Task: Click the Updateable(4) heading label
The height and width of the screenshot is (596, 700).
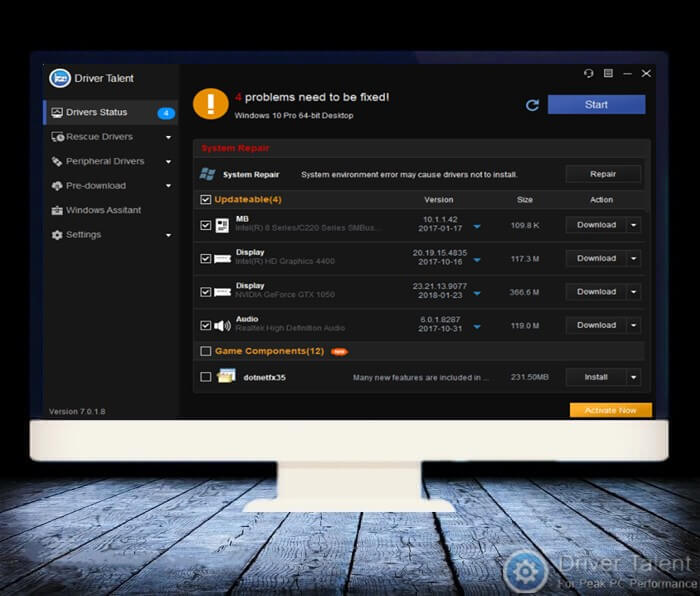Action: pyautogui.click(x=248, y=200)
